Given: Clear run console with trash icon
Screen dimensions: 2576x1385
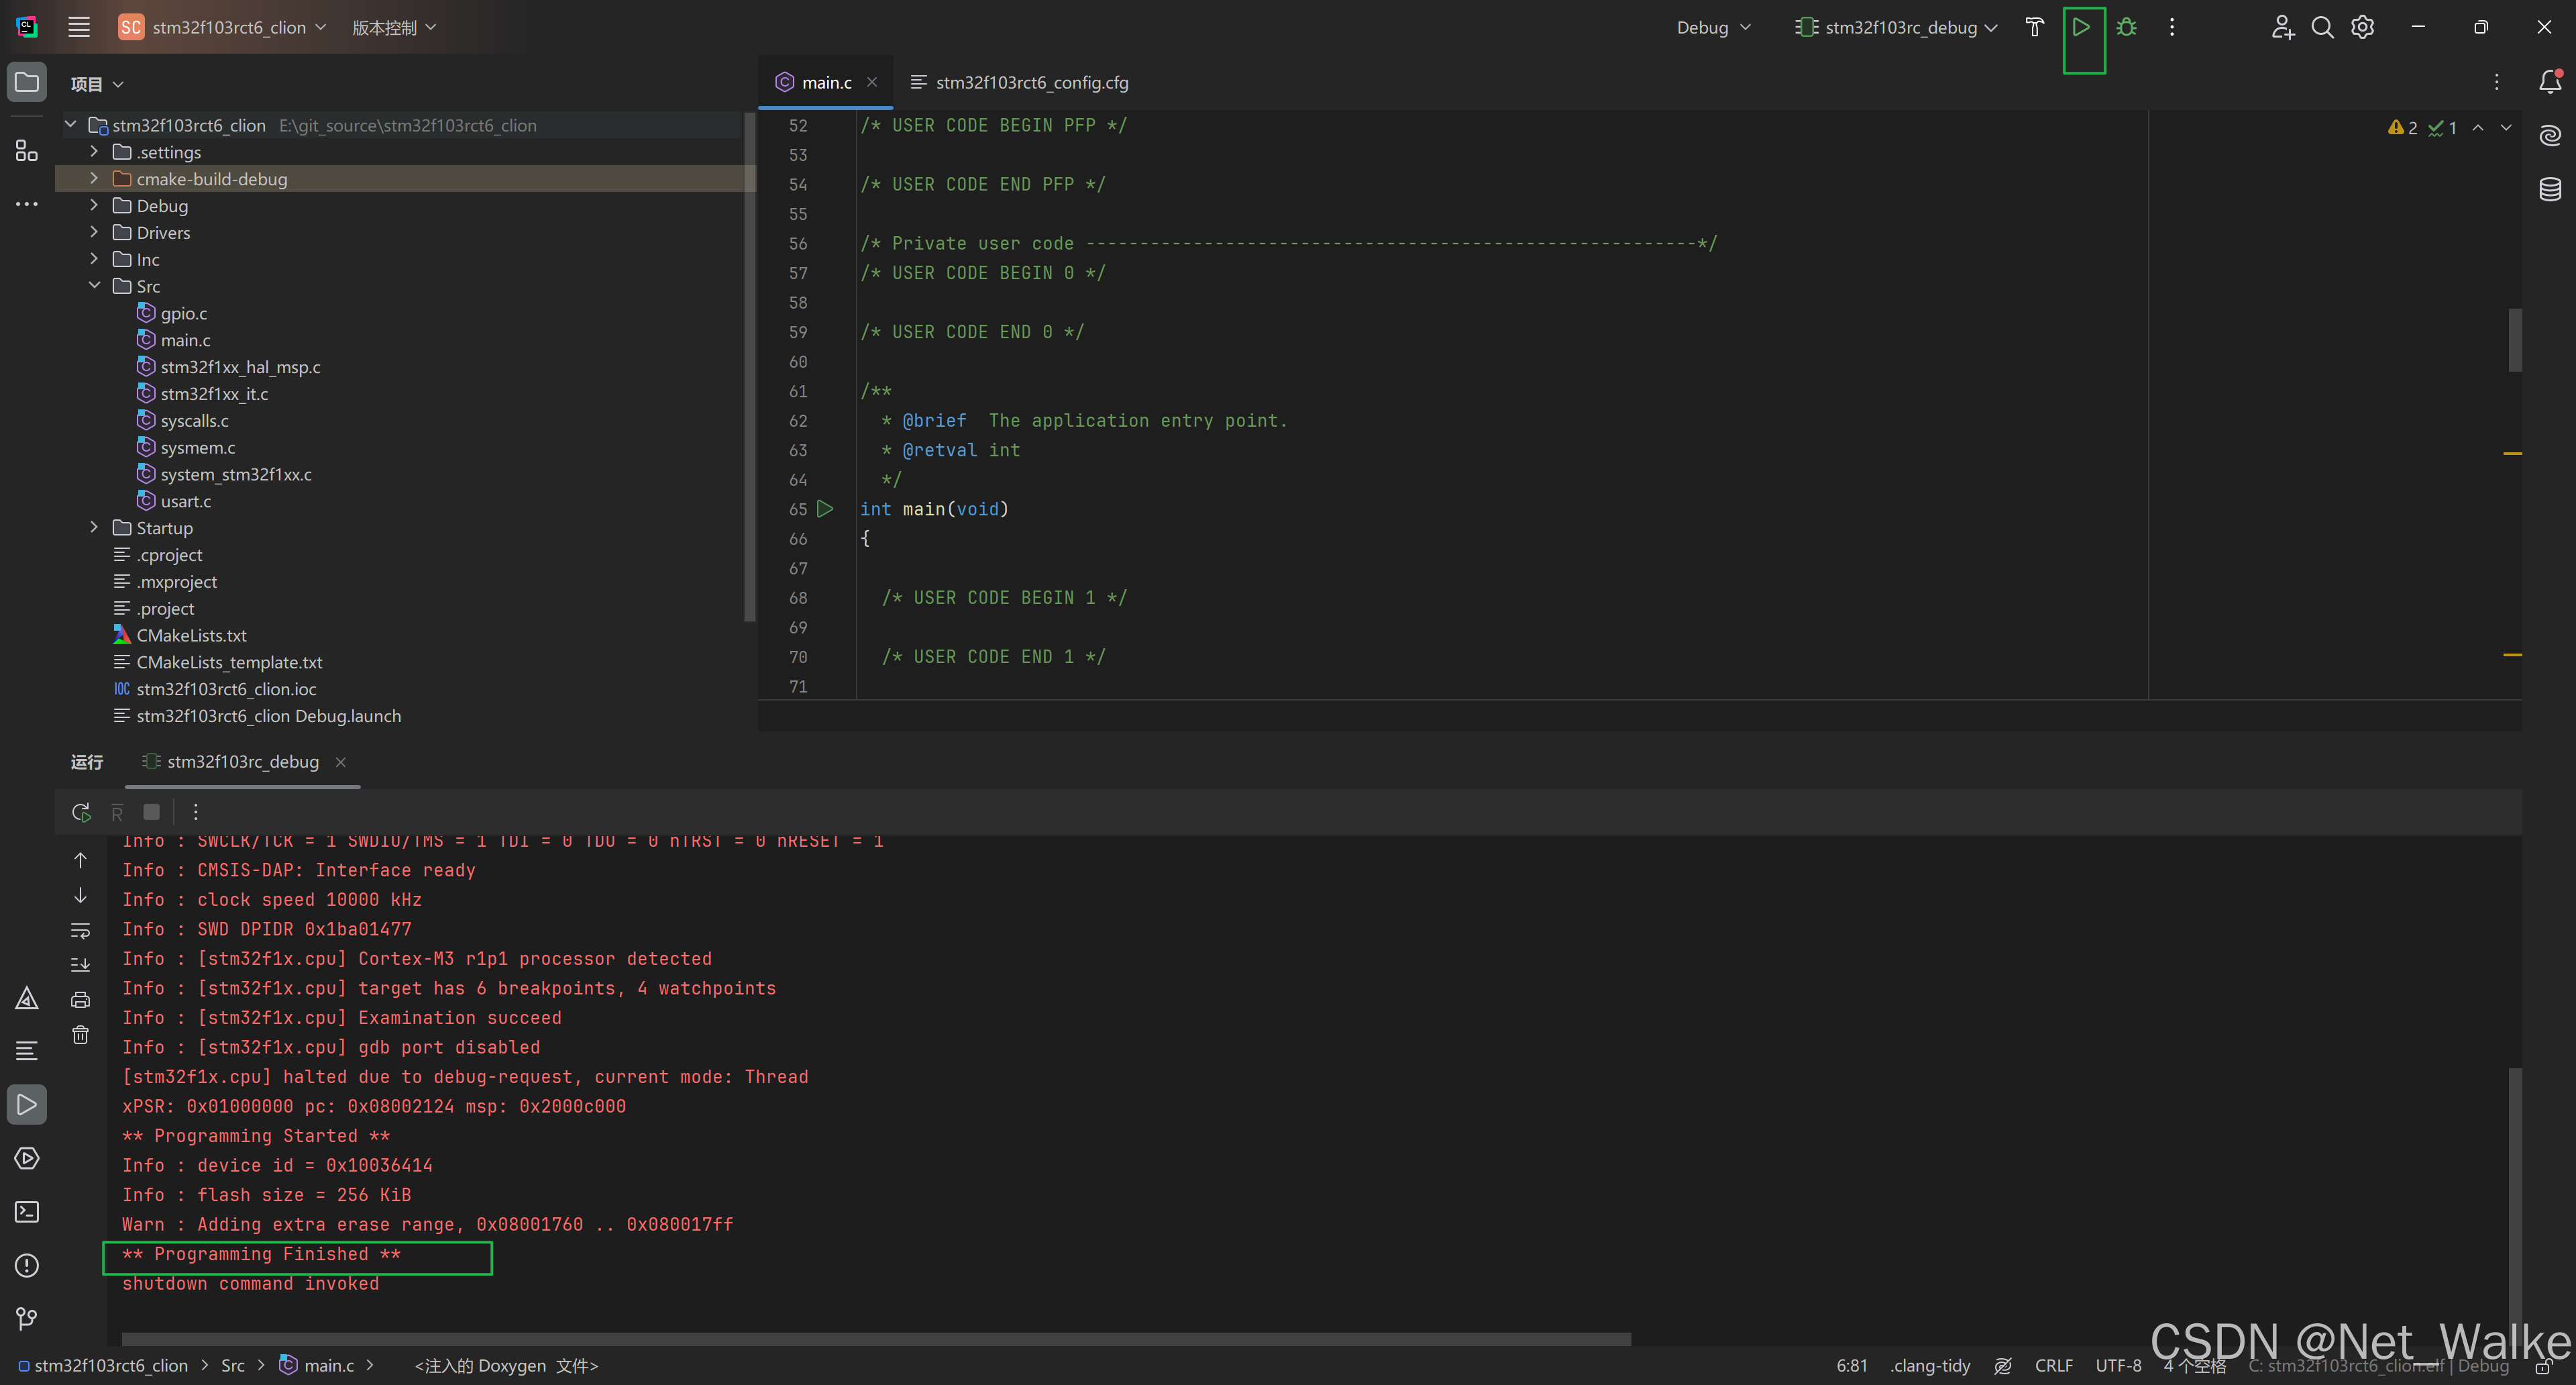Looking at the screenshot, I should click(x=81, y=1035).
